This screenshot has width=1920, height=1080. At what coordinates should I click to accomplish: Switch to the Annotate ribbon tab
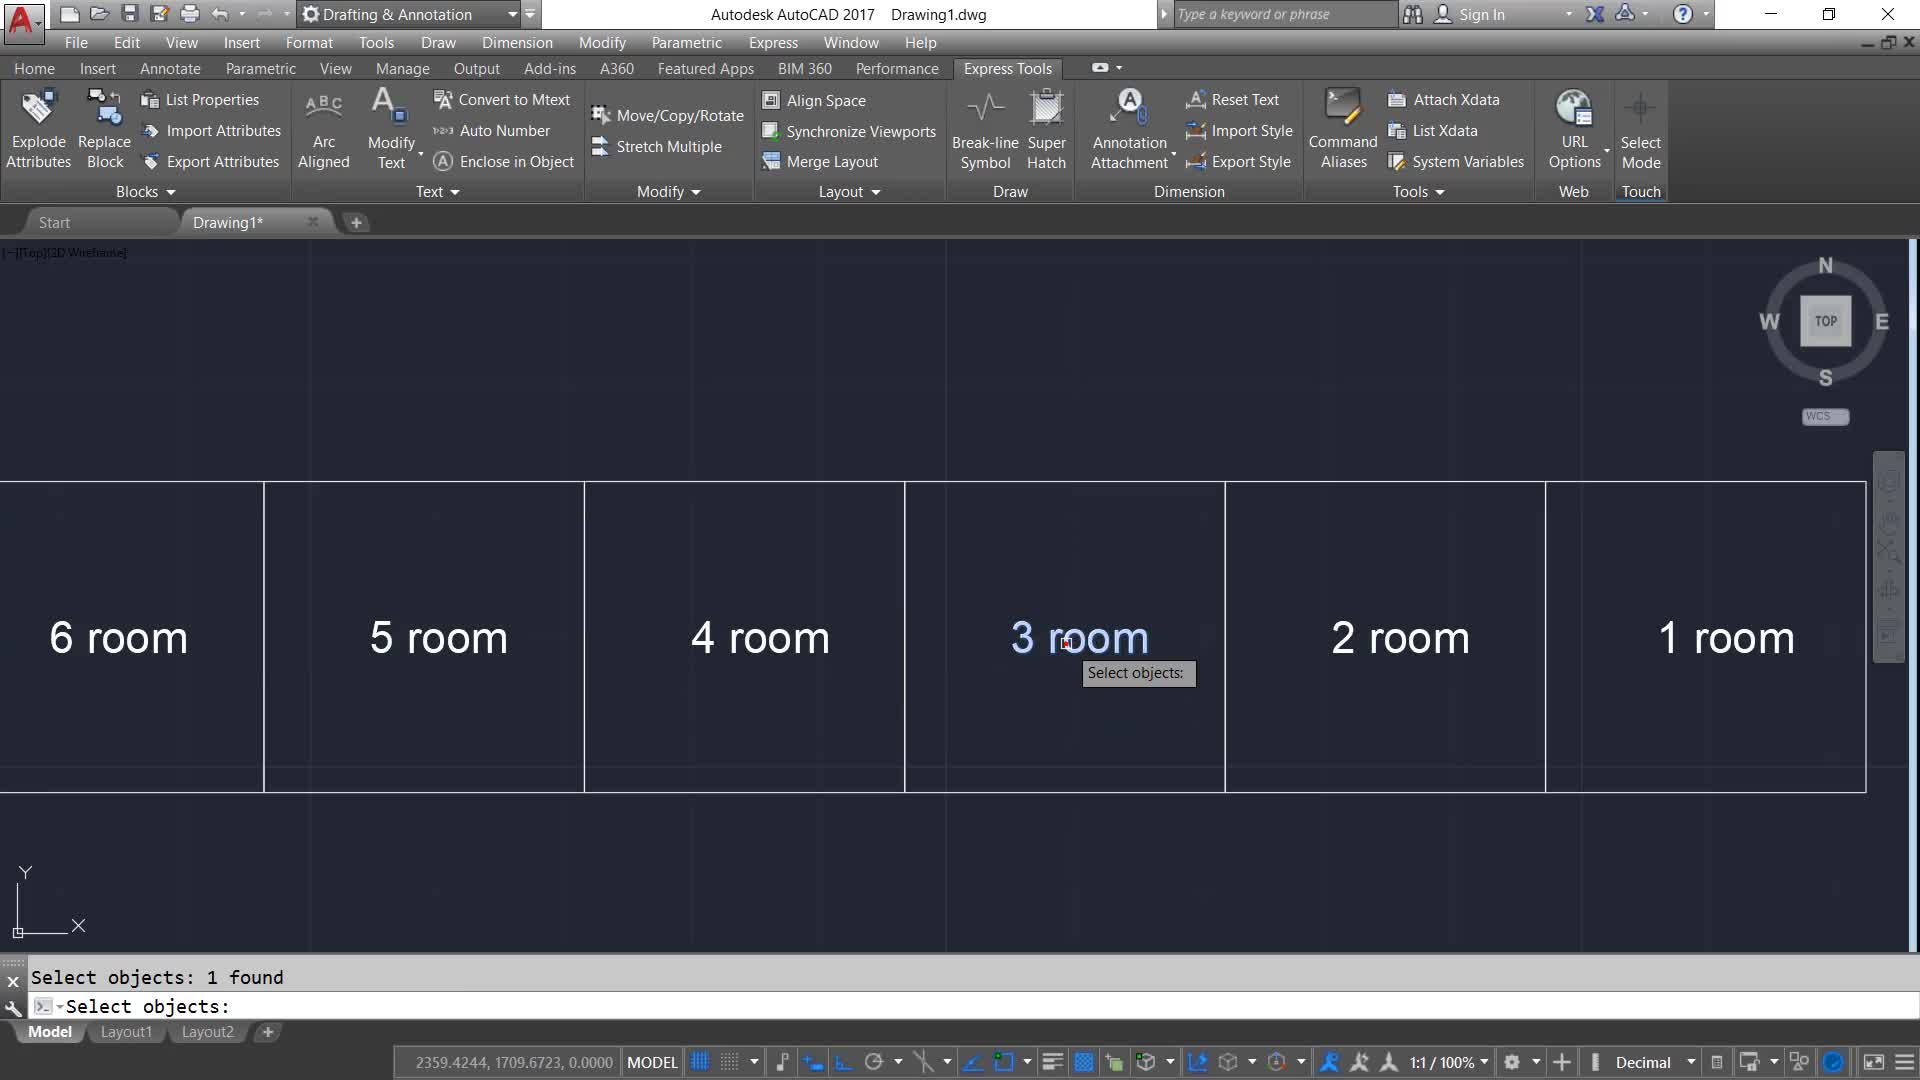click(x=170, y=69)
